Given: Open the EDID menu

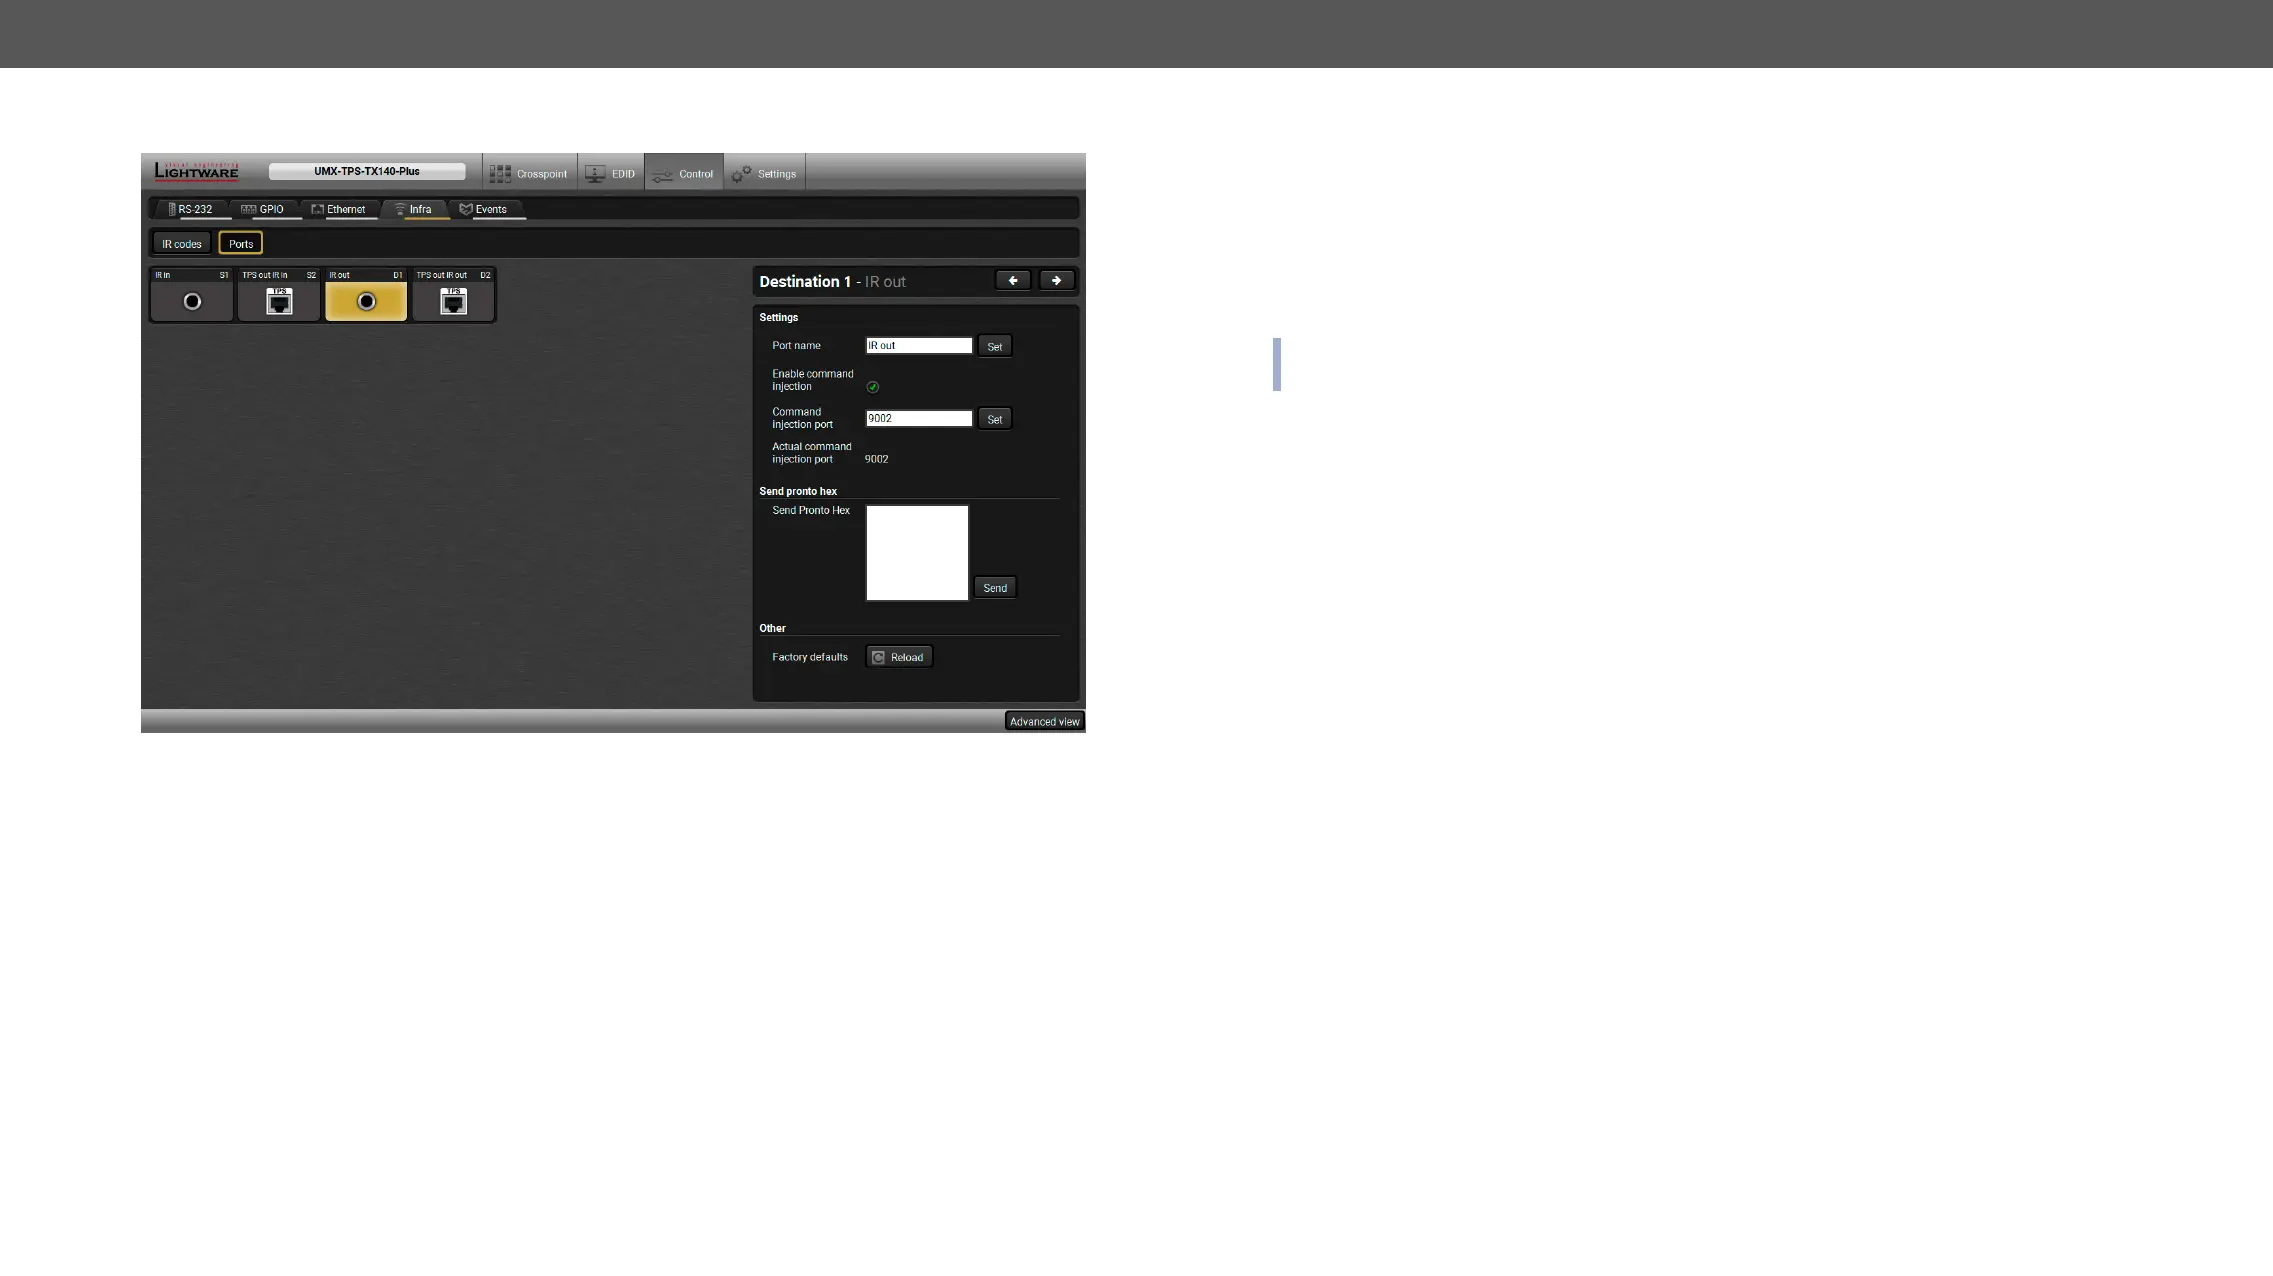Looking at the screenshot, I should click(x=611, y=174).
